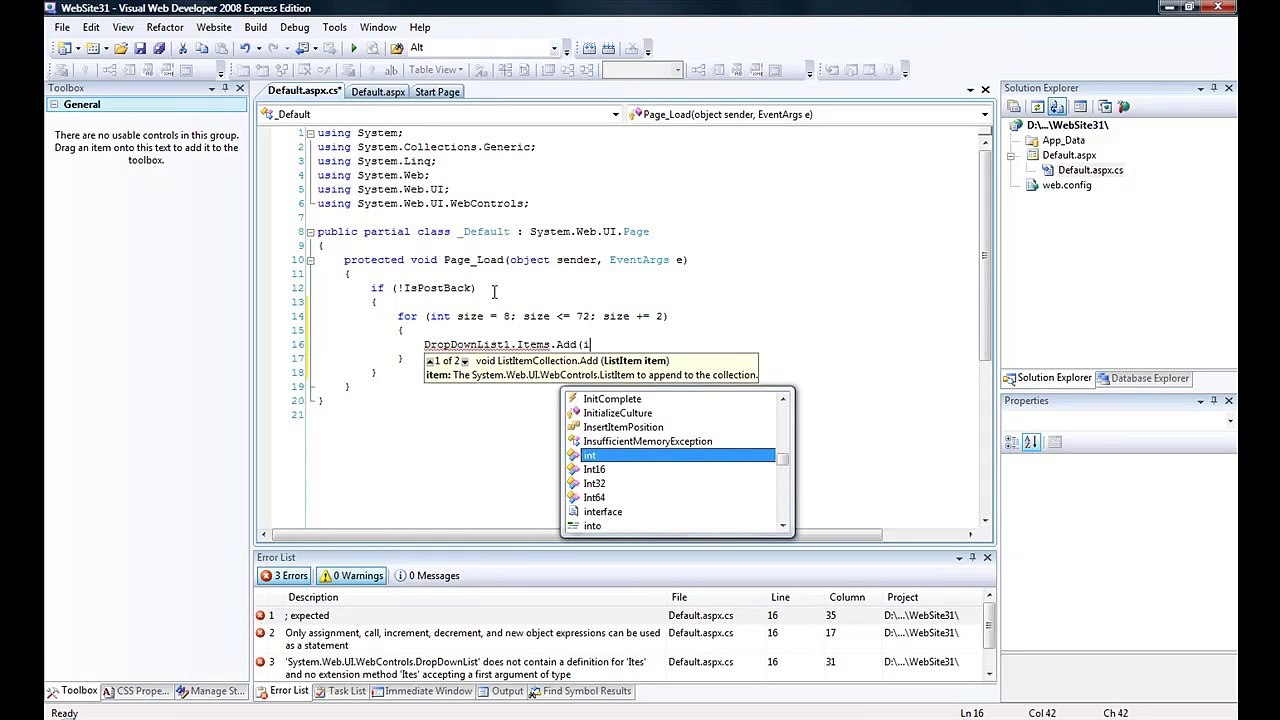Click the Navigate Backward icon
This screenshot has height=720, width=1280.
(303, 48)
